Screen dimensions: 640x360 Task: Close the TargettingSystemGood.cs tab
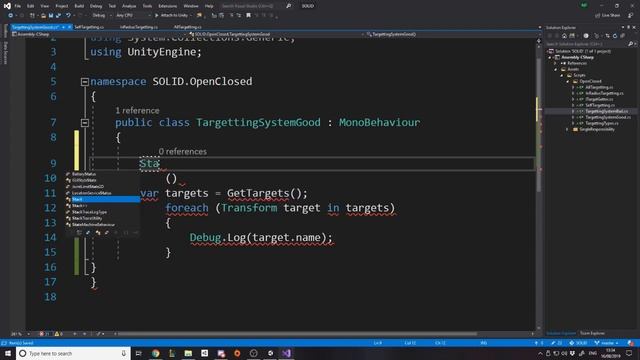coord(69,27)
